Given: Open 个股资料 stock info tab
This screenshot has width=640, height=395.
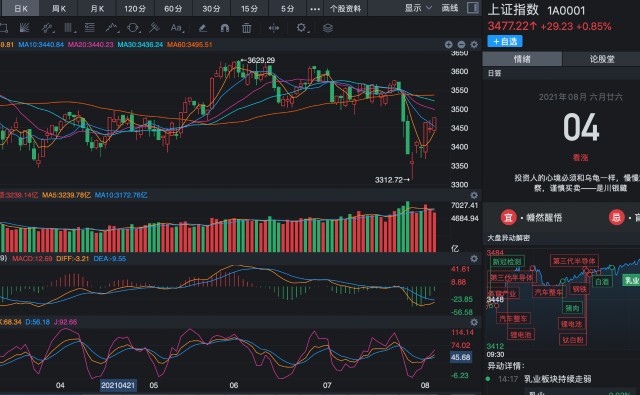Looking at the screenshot, I should 345,8.
